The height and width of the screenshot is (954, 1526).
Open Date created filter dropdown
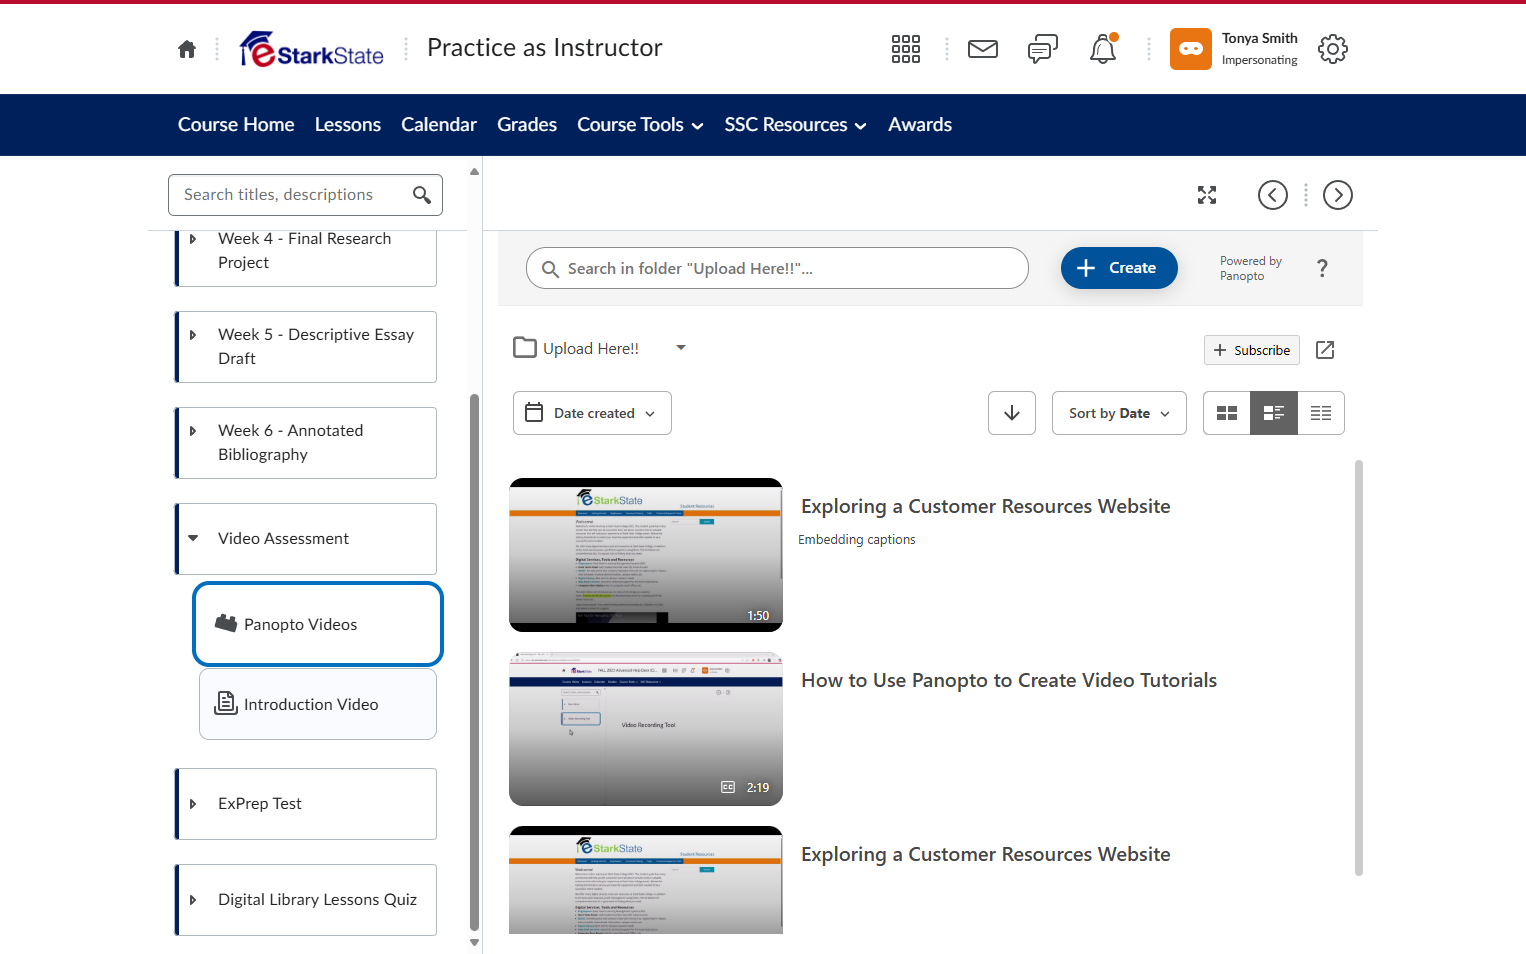pyautogui.click(x=592, y=413)
